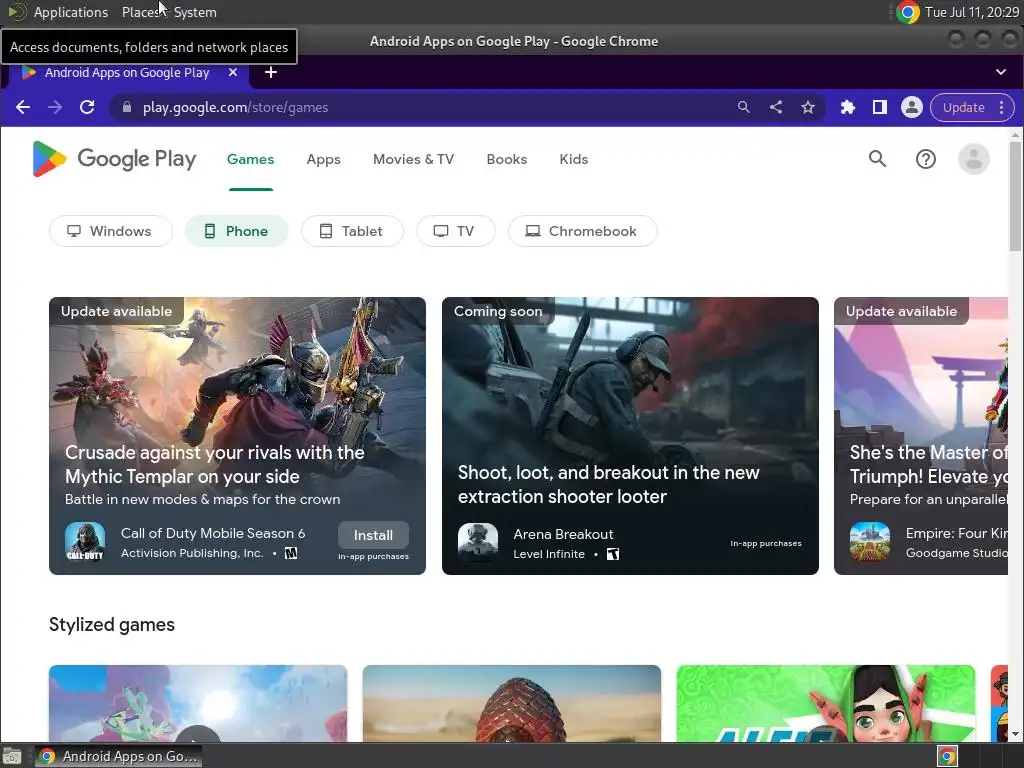Open the red dragon egg game thumbnail
The height and width of the screenshot is (768, 1024).
(511, 703)
